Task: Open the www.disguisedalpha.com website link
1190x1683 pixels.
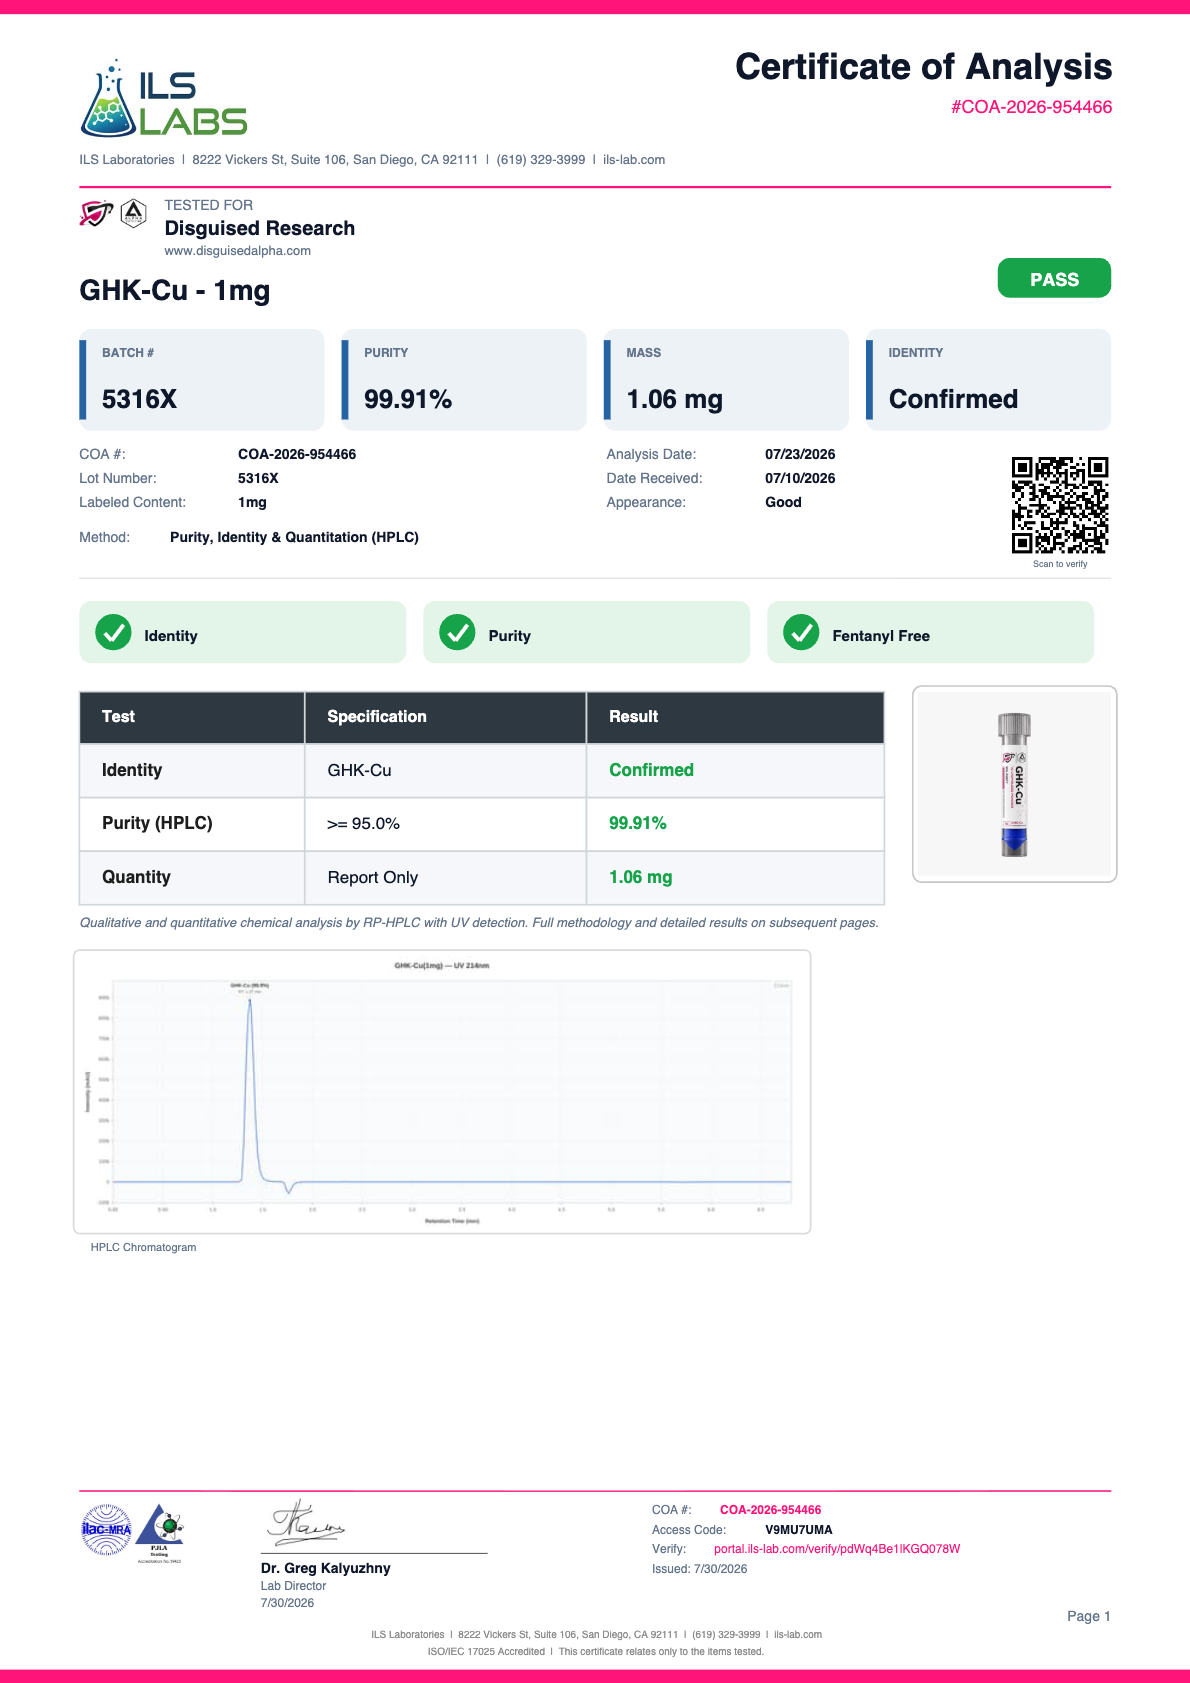Action: click(238, 251)
